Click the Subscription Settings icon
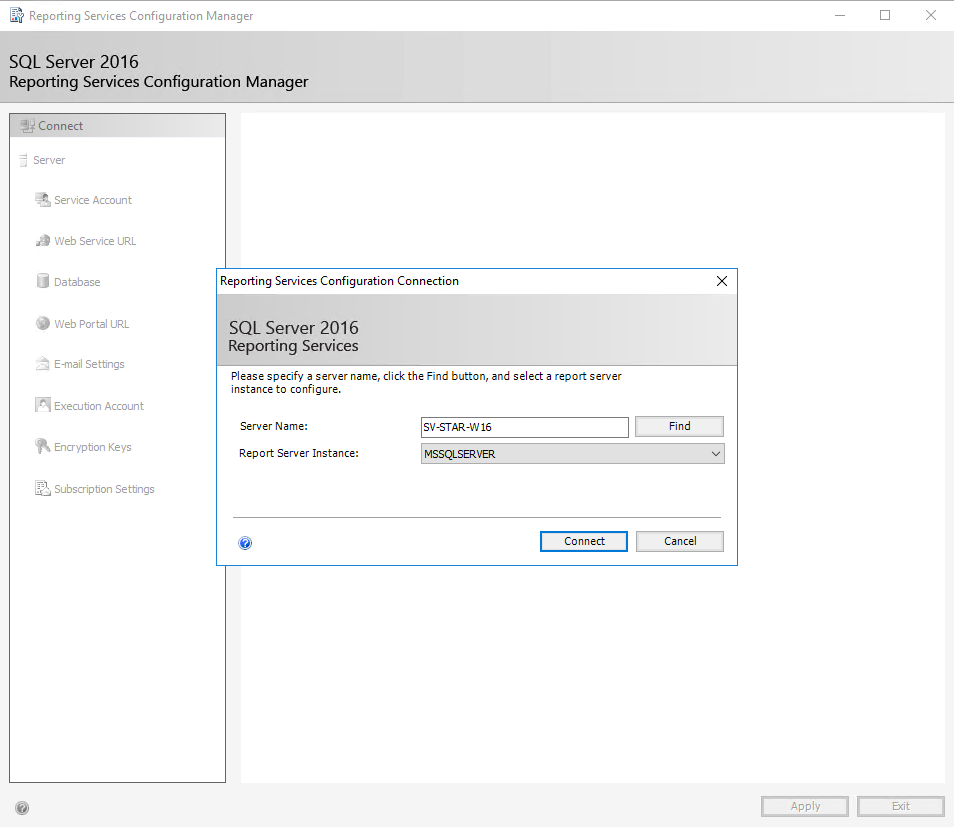Screen dimensions: 954x827 point(43,488)
